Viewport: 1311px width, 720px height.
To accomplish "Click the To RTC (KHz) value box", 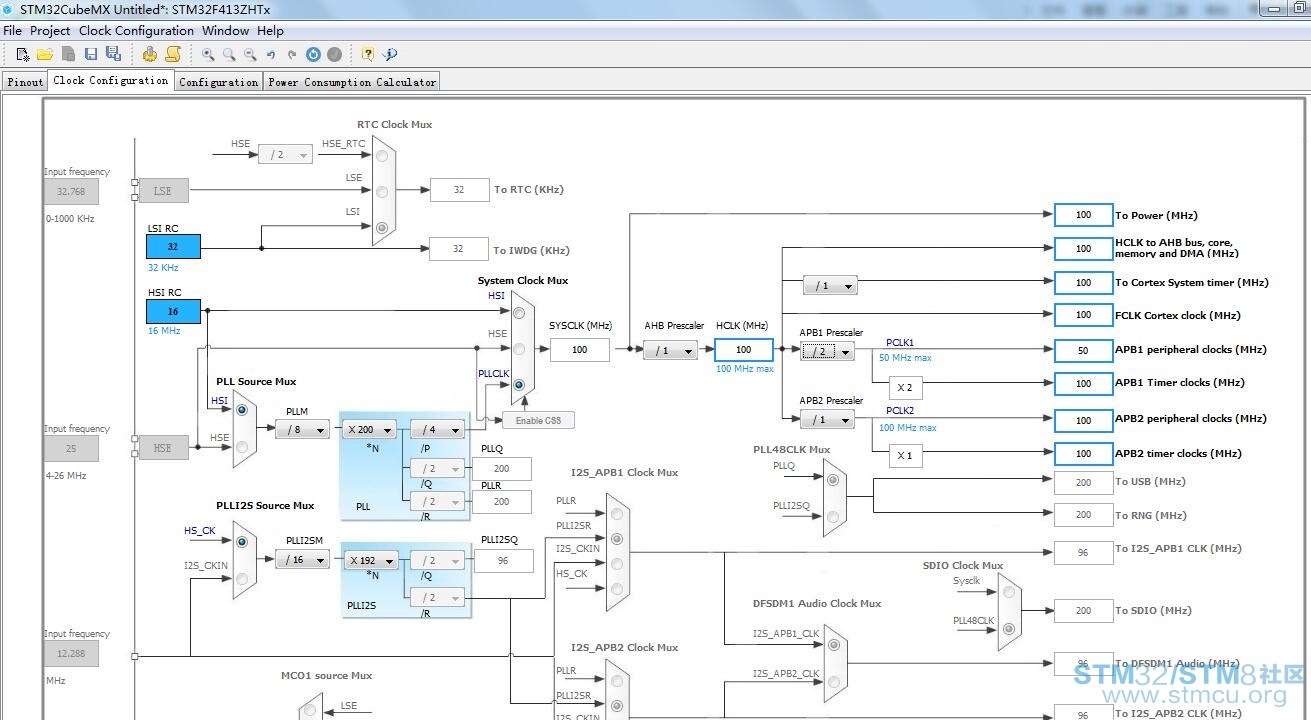I will pos(459,190).
